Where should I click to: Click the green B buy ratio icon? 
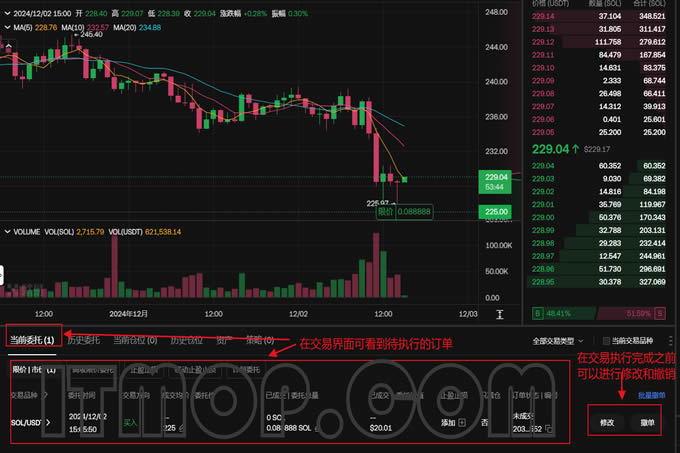[538, 313]
